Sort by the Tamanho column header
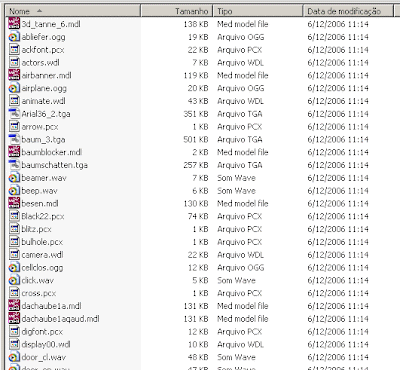The image size is (400, 370). point(177,11)
